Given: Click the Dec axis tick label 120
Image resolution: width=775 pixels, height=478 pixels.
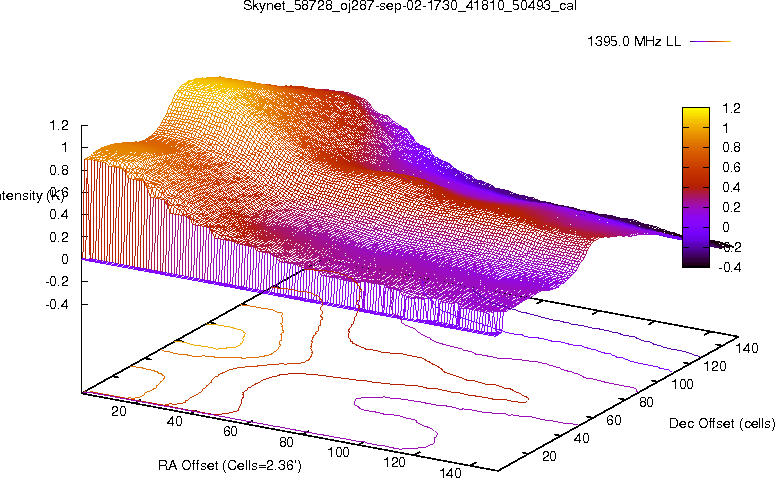Looking at the screenshot, I should tap(715, 366).
